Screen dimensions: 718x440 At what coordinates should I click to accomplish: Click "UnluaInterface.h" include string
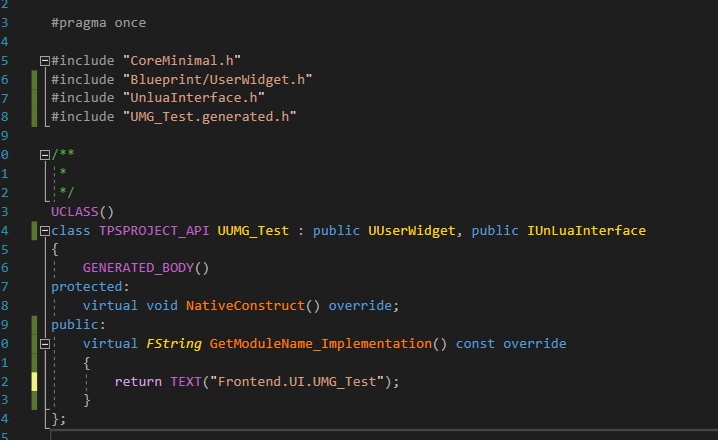pos(194,98)
